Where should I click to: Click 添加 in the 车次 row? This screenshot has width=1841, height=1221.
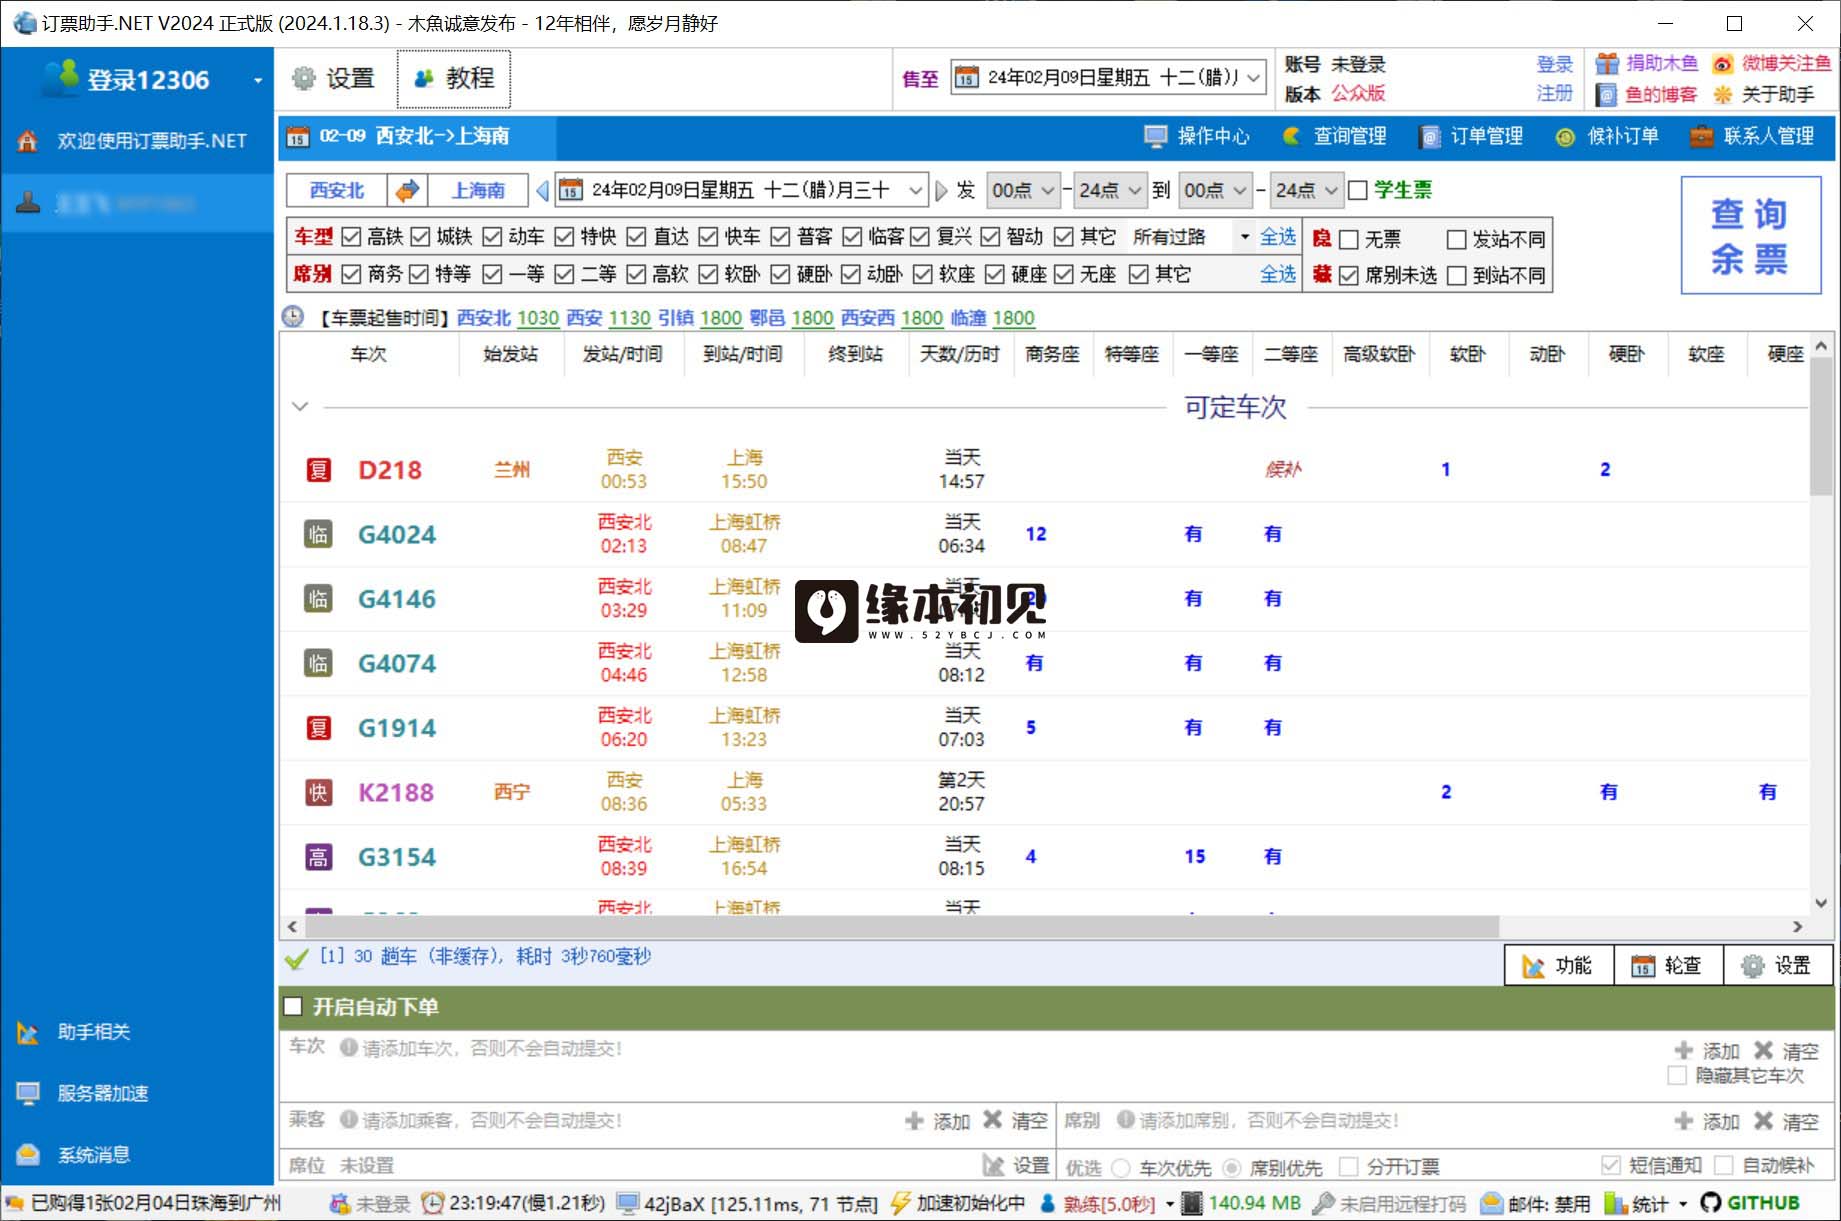pyautogui.click(x=1708, y=1050)
